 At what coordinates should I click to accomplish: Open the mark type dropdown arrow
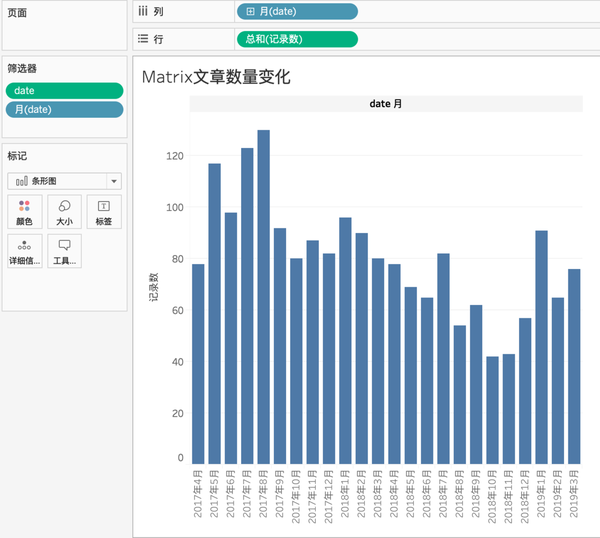pos(114,181)
